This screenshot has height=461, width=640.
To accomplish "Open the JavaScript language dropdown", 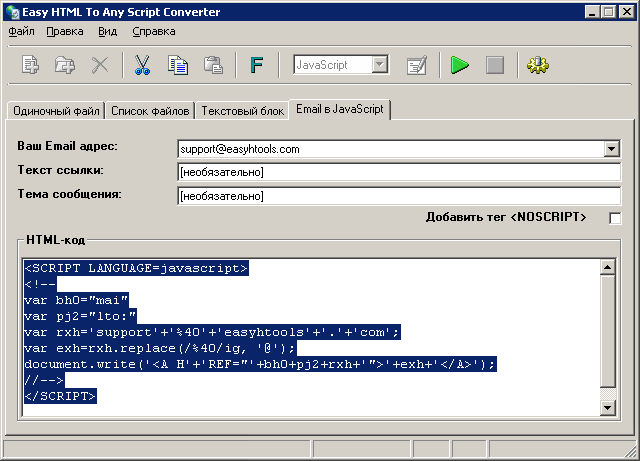I will point(380,65).
